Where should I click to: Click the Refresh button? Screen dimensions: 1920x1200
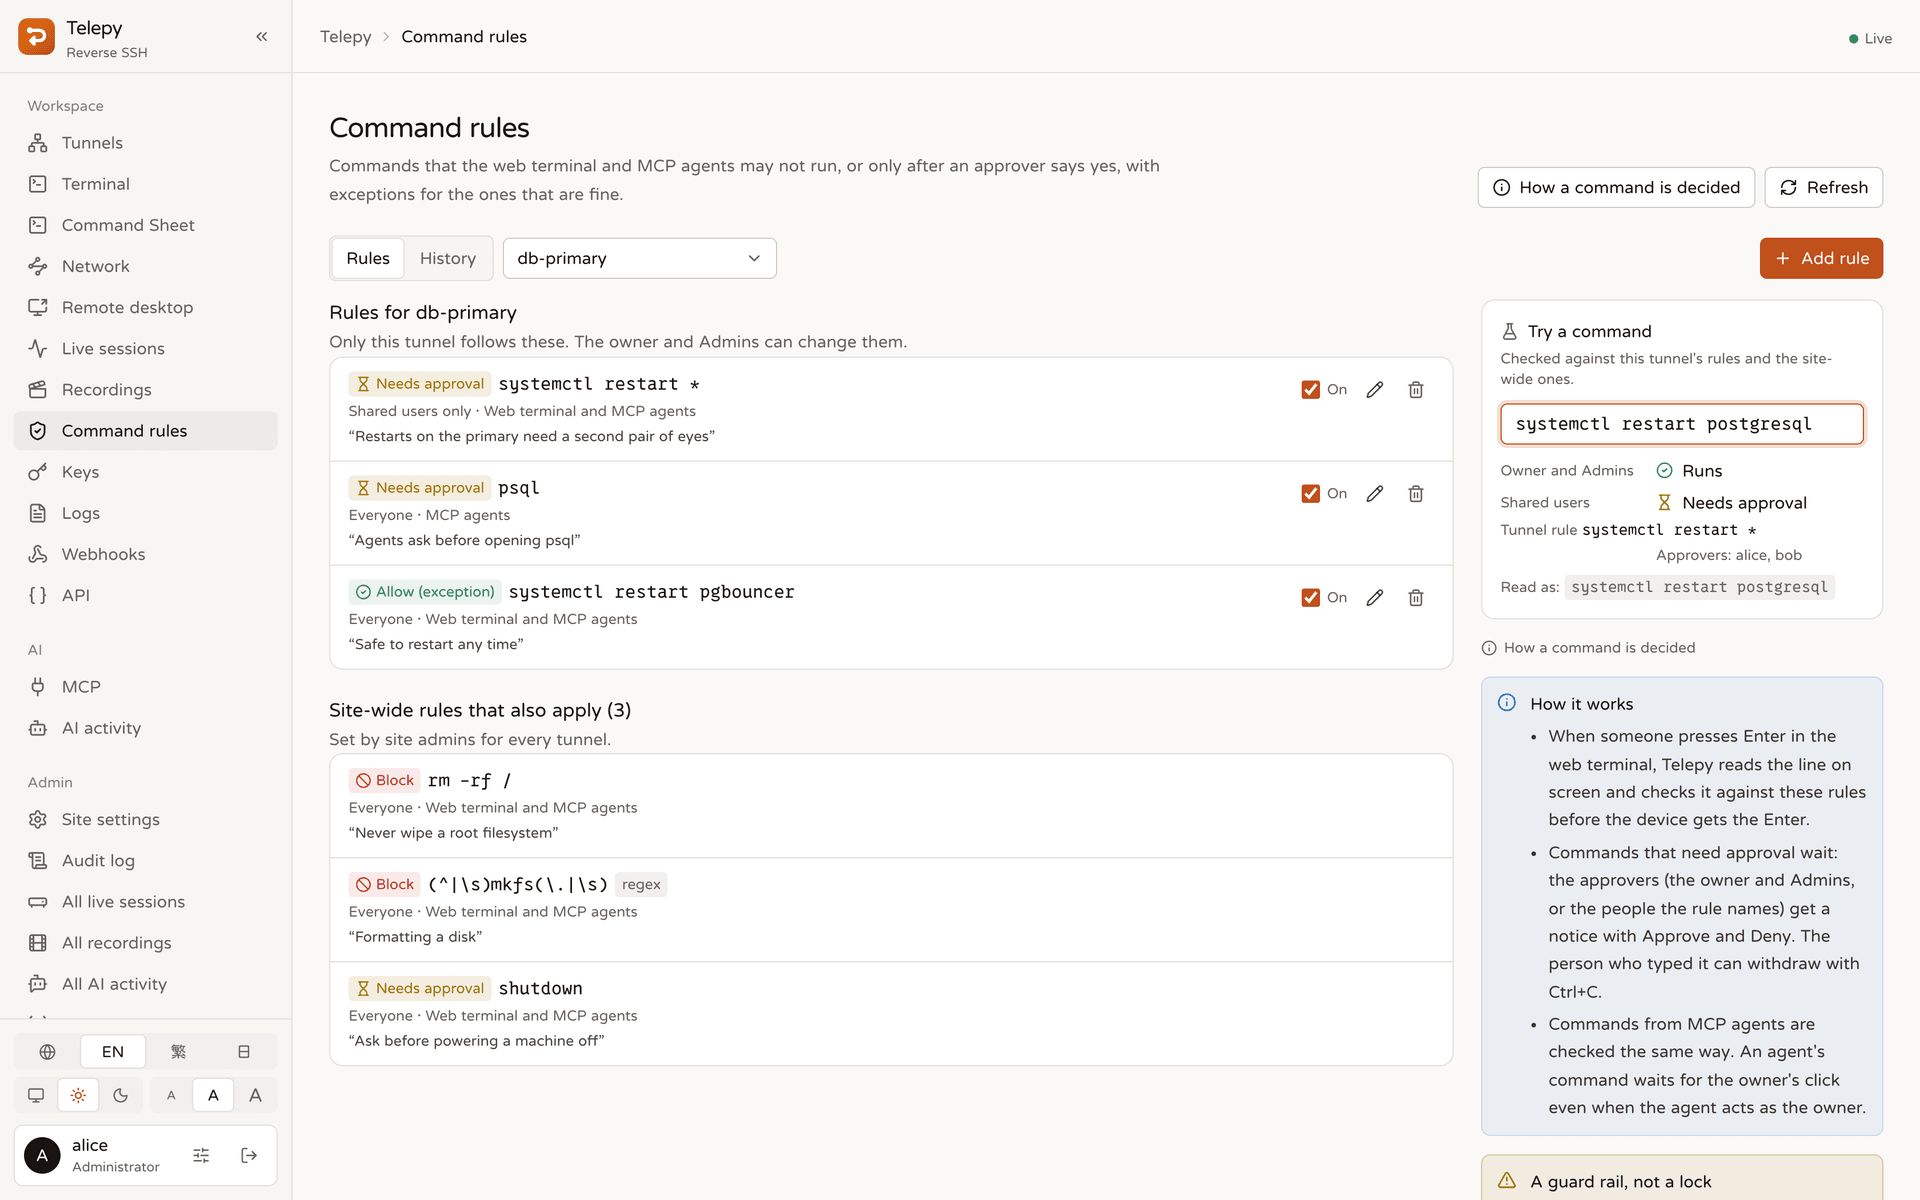[x=1824, y=188]
